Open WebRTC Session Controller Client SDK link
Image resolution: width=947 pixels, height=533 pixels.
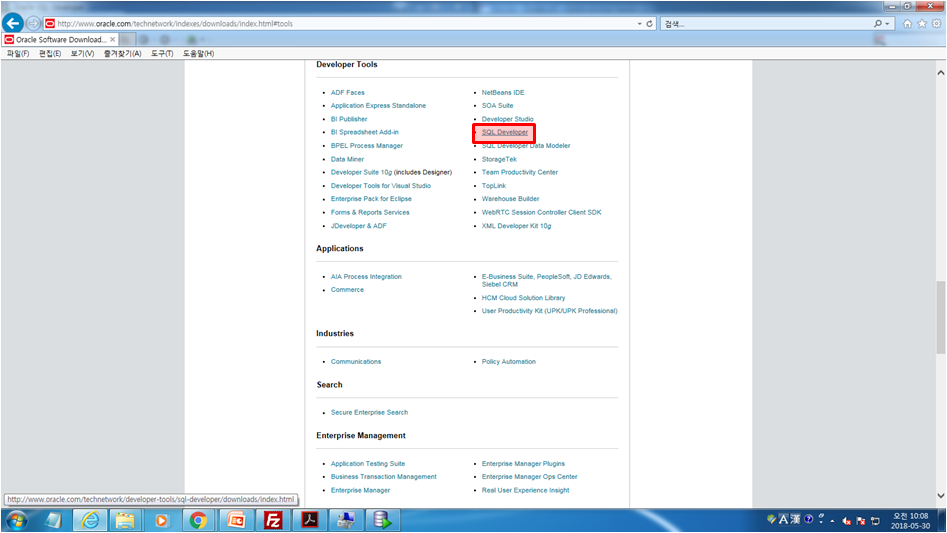point(541,212)
